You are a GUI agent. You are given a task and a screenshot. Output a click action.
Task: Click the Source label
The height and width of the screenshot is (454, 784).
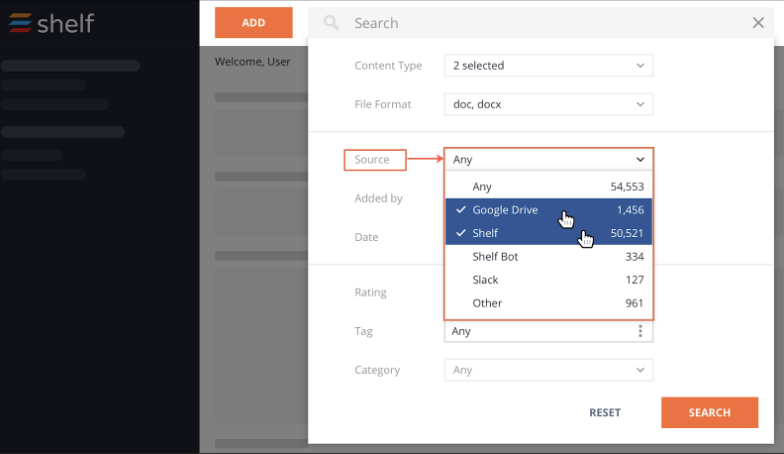pyautogui.click(x=372, y=160)
